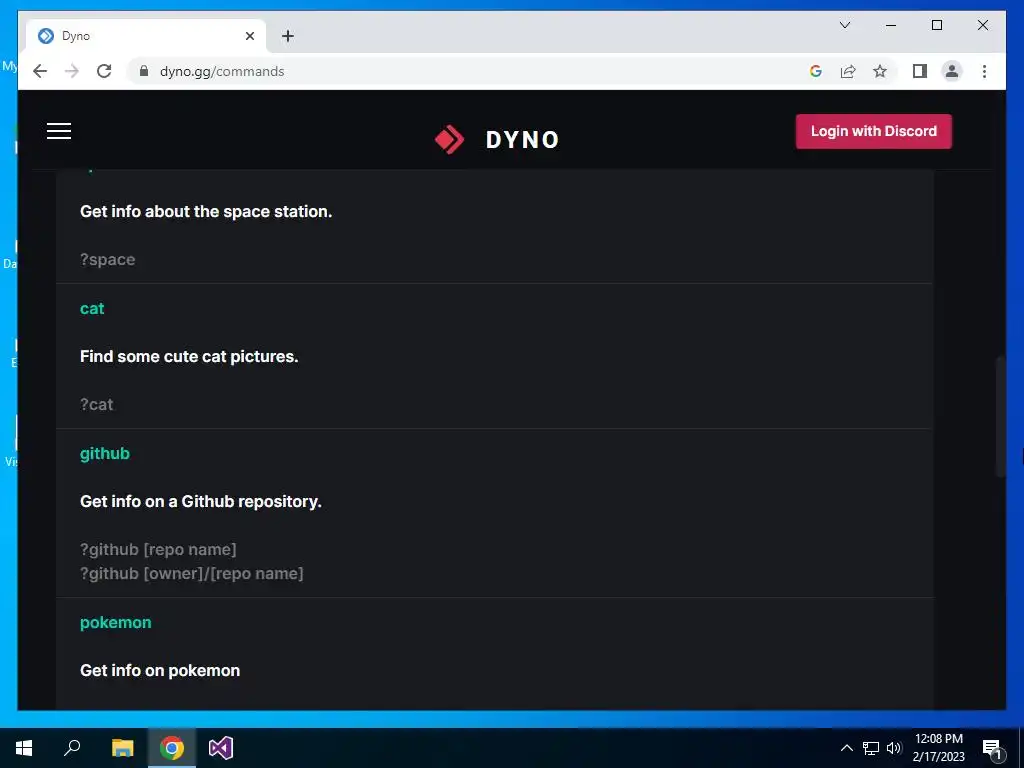Reload the dyno.gg page
Image resolution: width=1024 pixels, height=768 pixels.
point(104,71)
